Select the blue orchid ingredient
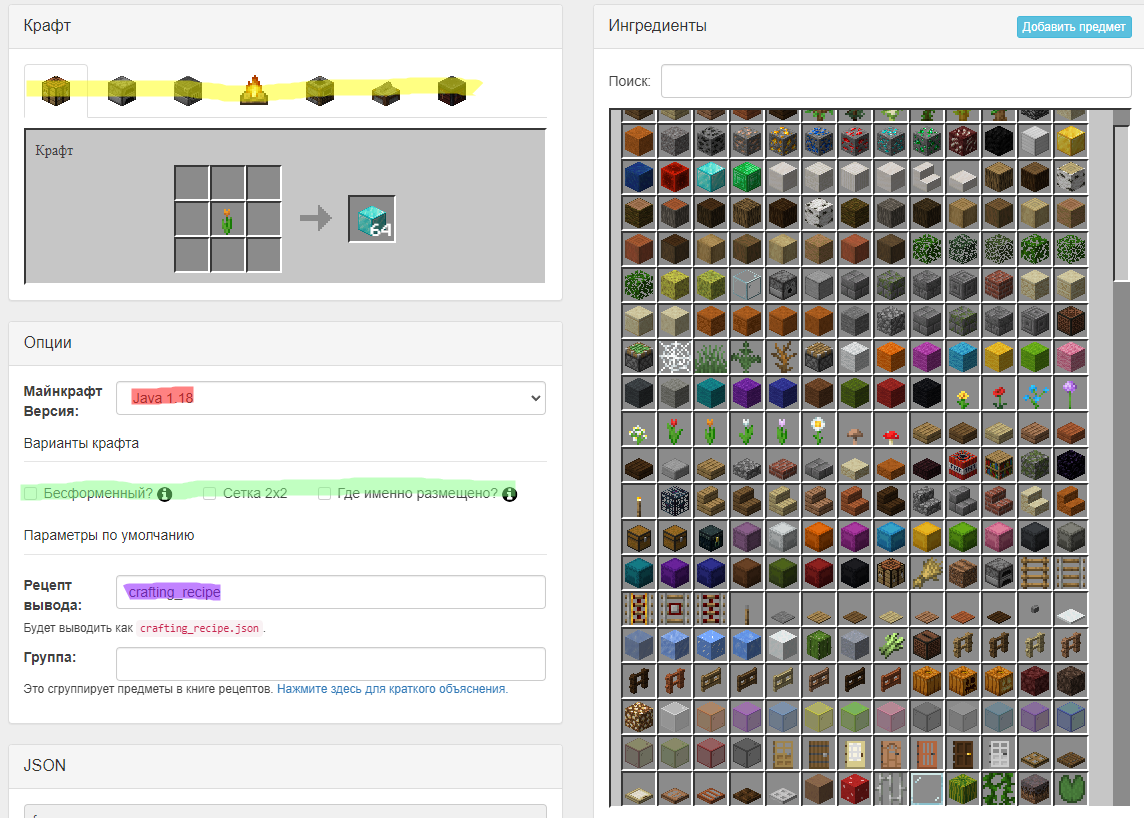 coord(1035,393)
